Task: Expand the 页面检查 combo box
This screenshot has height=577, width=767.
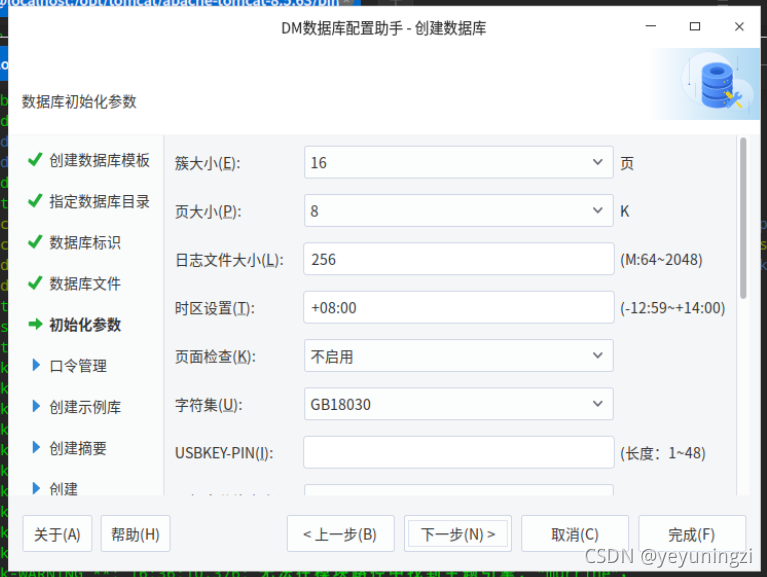Action: [458, 355]
